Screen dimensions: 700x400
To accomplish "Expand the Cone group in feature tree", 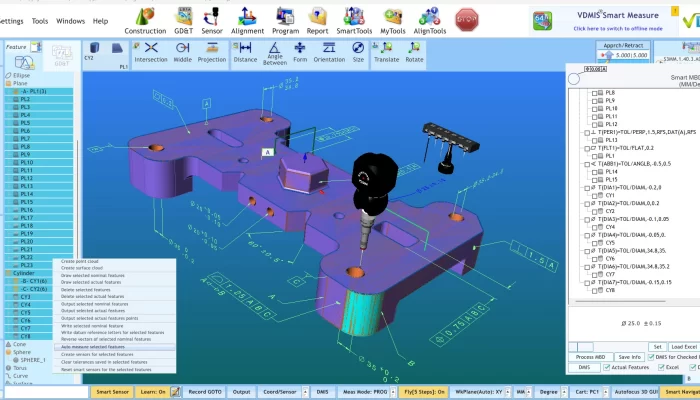I will (x=8, y=344).
